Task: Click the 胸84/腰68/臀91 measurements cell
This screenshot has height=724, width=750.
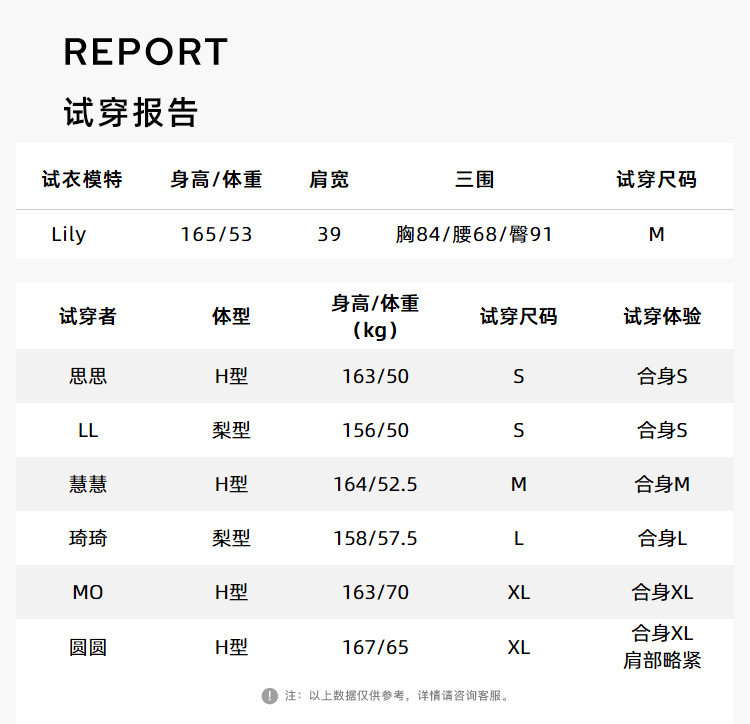Action: [474, 234]
